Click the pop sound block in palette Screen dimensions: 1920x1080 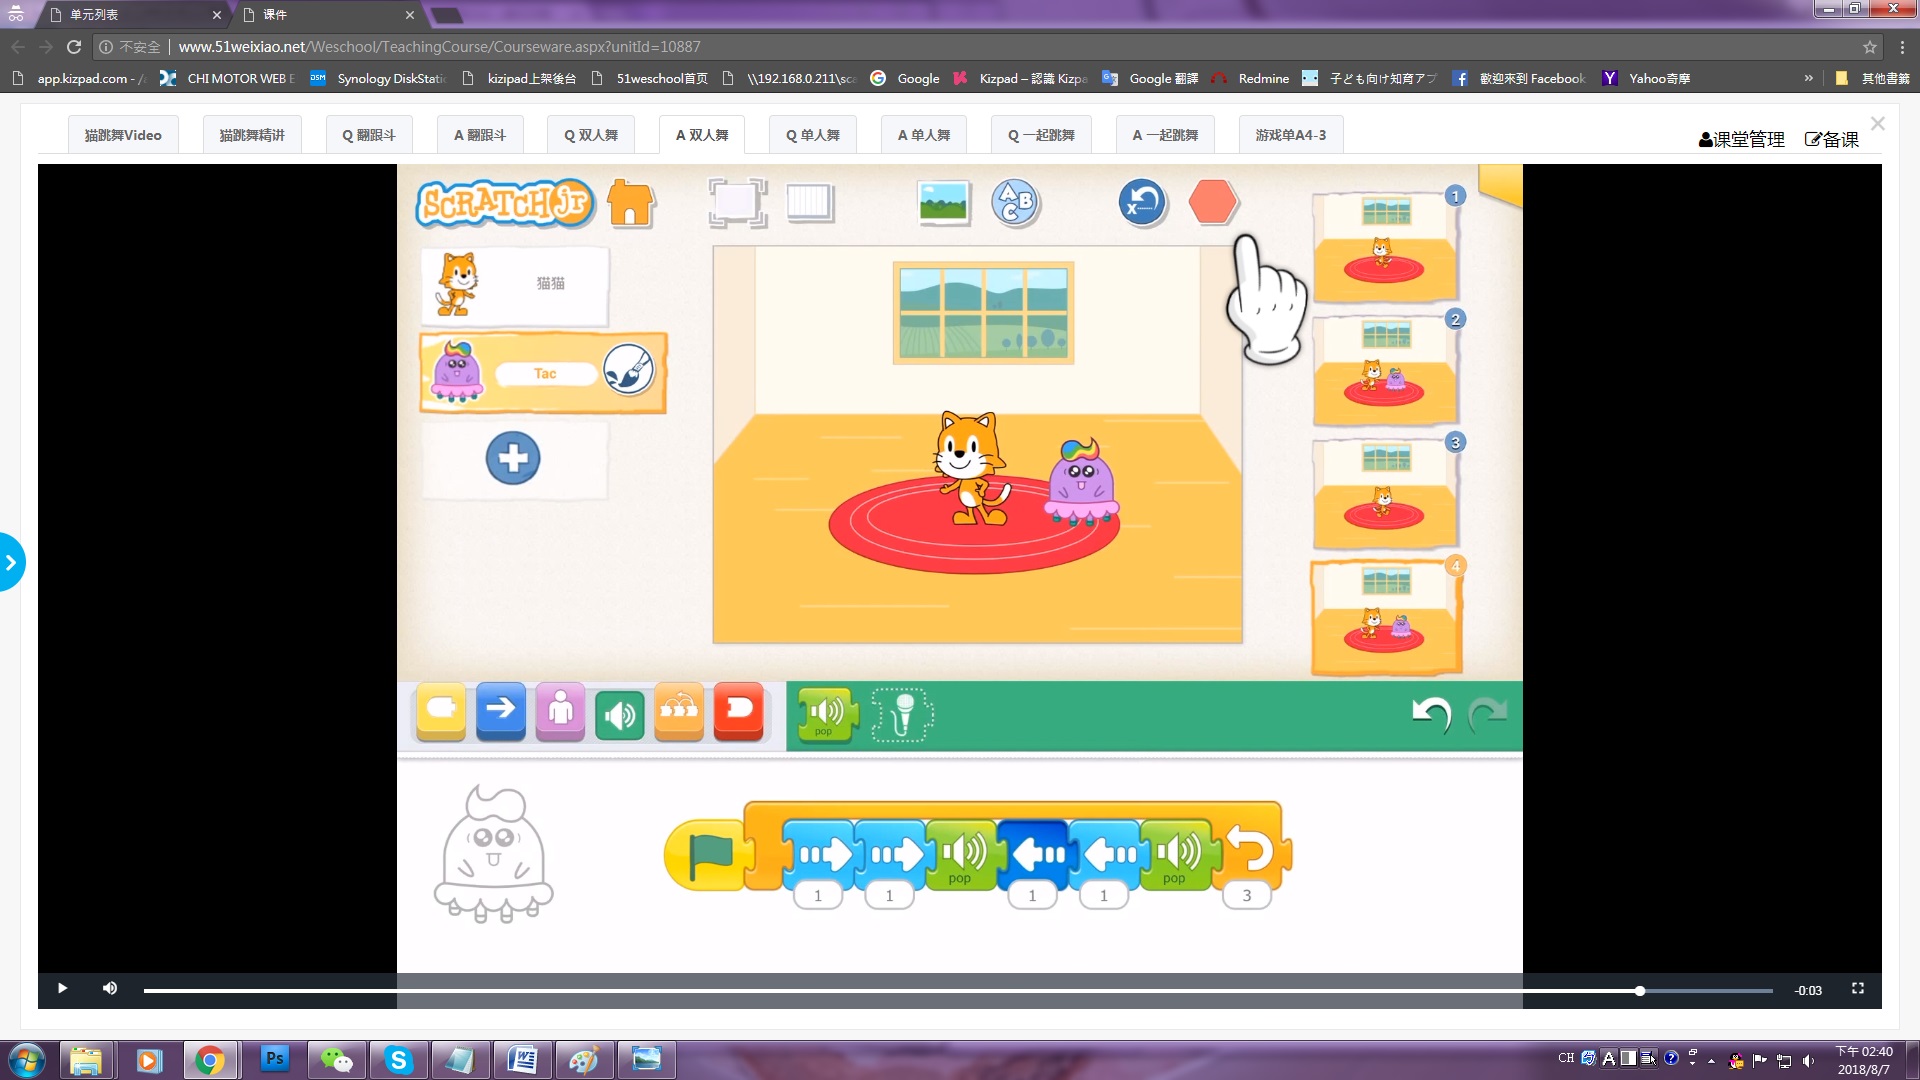827,714
